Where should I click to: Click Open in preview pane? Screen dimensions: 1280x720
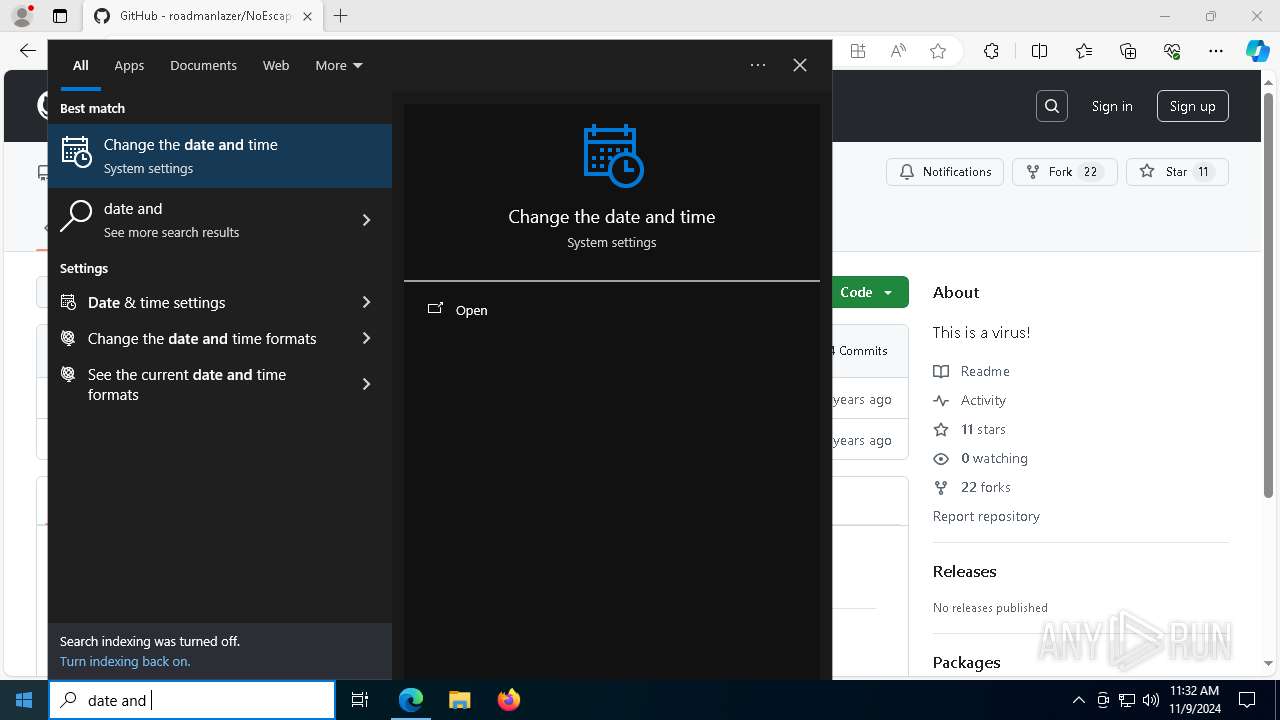pyautogui.click(x=471, y=310)
